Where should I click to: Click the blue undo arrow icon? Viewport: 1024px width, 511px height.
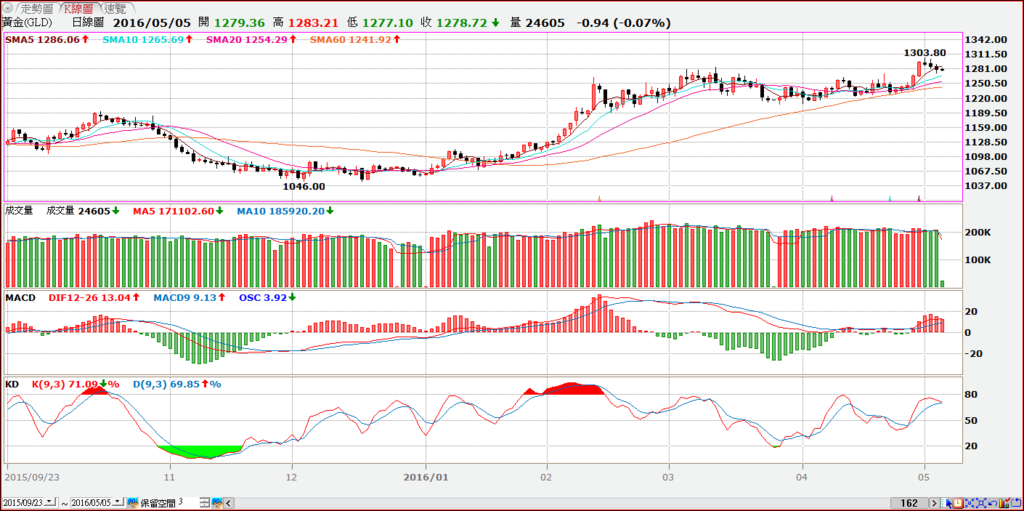coord(993,503)
